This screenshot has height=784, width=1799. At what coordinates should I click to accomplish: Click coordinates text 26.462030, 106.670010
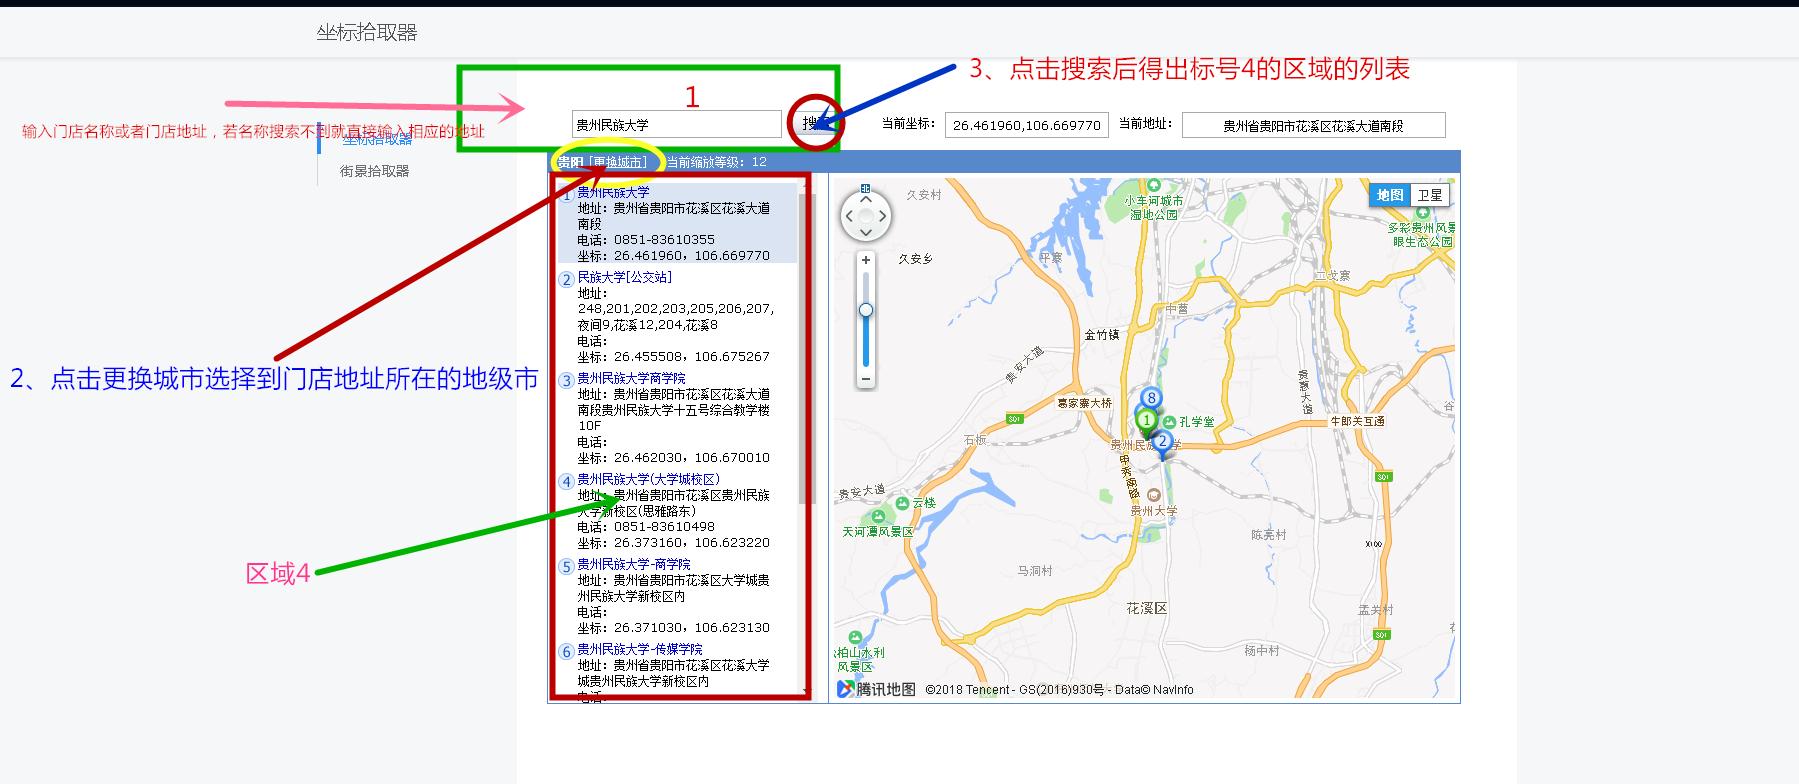coord(692,458)
